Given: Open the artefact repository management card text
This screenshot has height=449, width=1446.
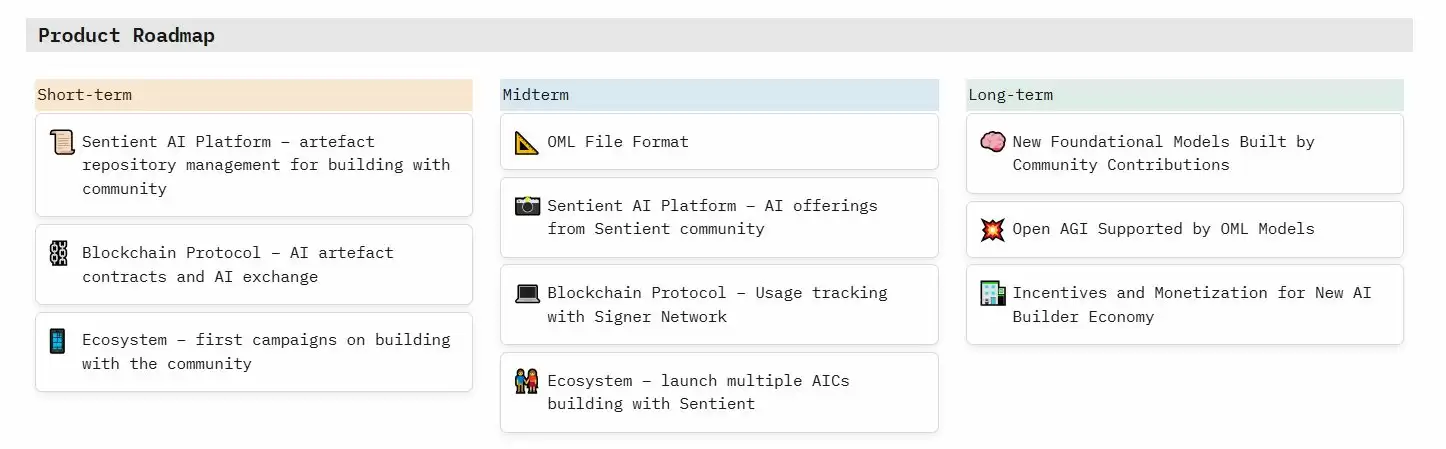Looking at the screenshot, I should pyautogui.click(x=266, y=165).
